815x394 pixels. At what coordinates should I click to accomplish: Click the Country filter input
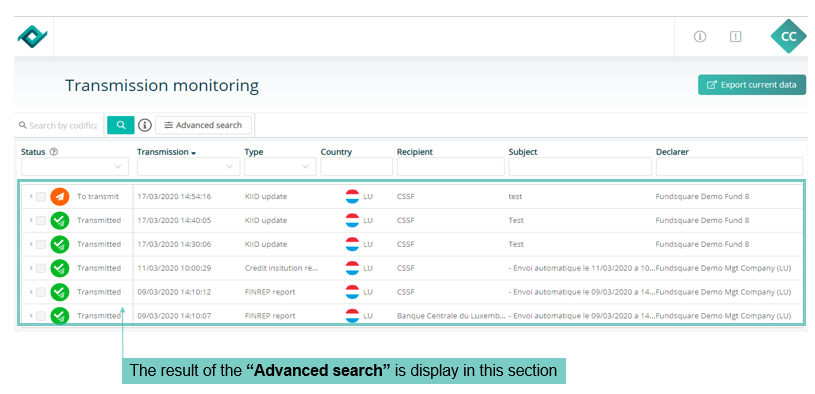(x=357, y=166)
